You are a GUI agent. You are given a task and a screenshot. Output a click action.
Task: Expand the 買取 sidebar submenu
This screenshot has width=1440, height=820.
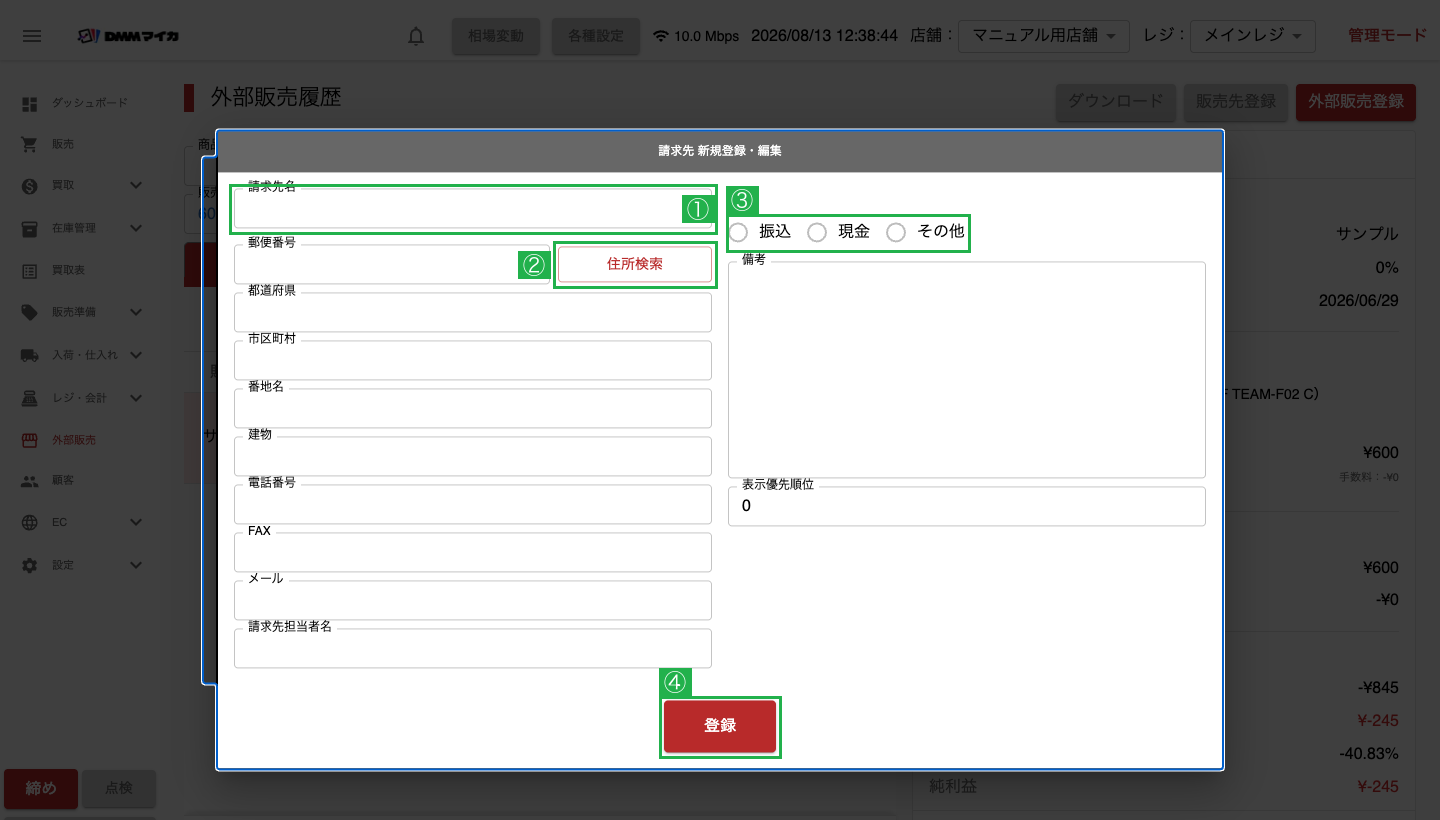click(x=137, y=186)
